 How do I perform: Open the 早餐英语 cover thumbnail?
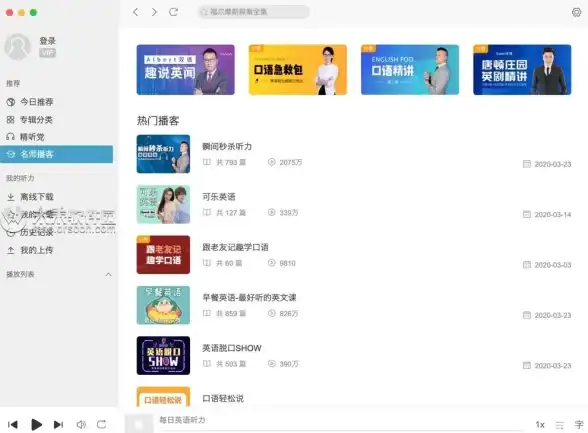coord(163,305)
